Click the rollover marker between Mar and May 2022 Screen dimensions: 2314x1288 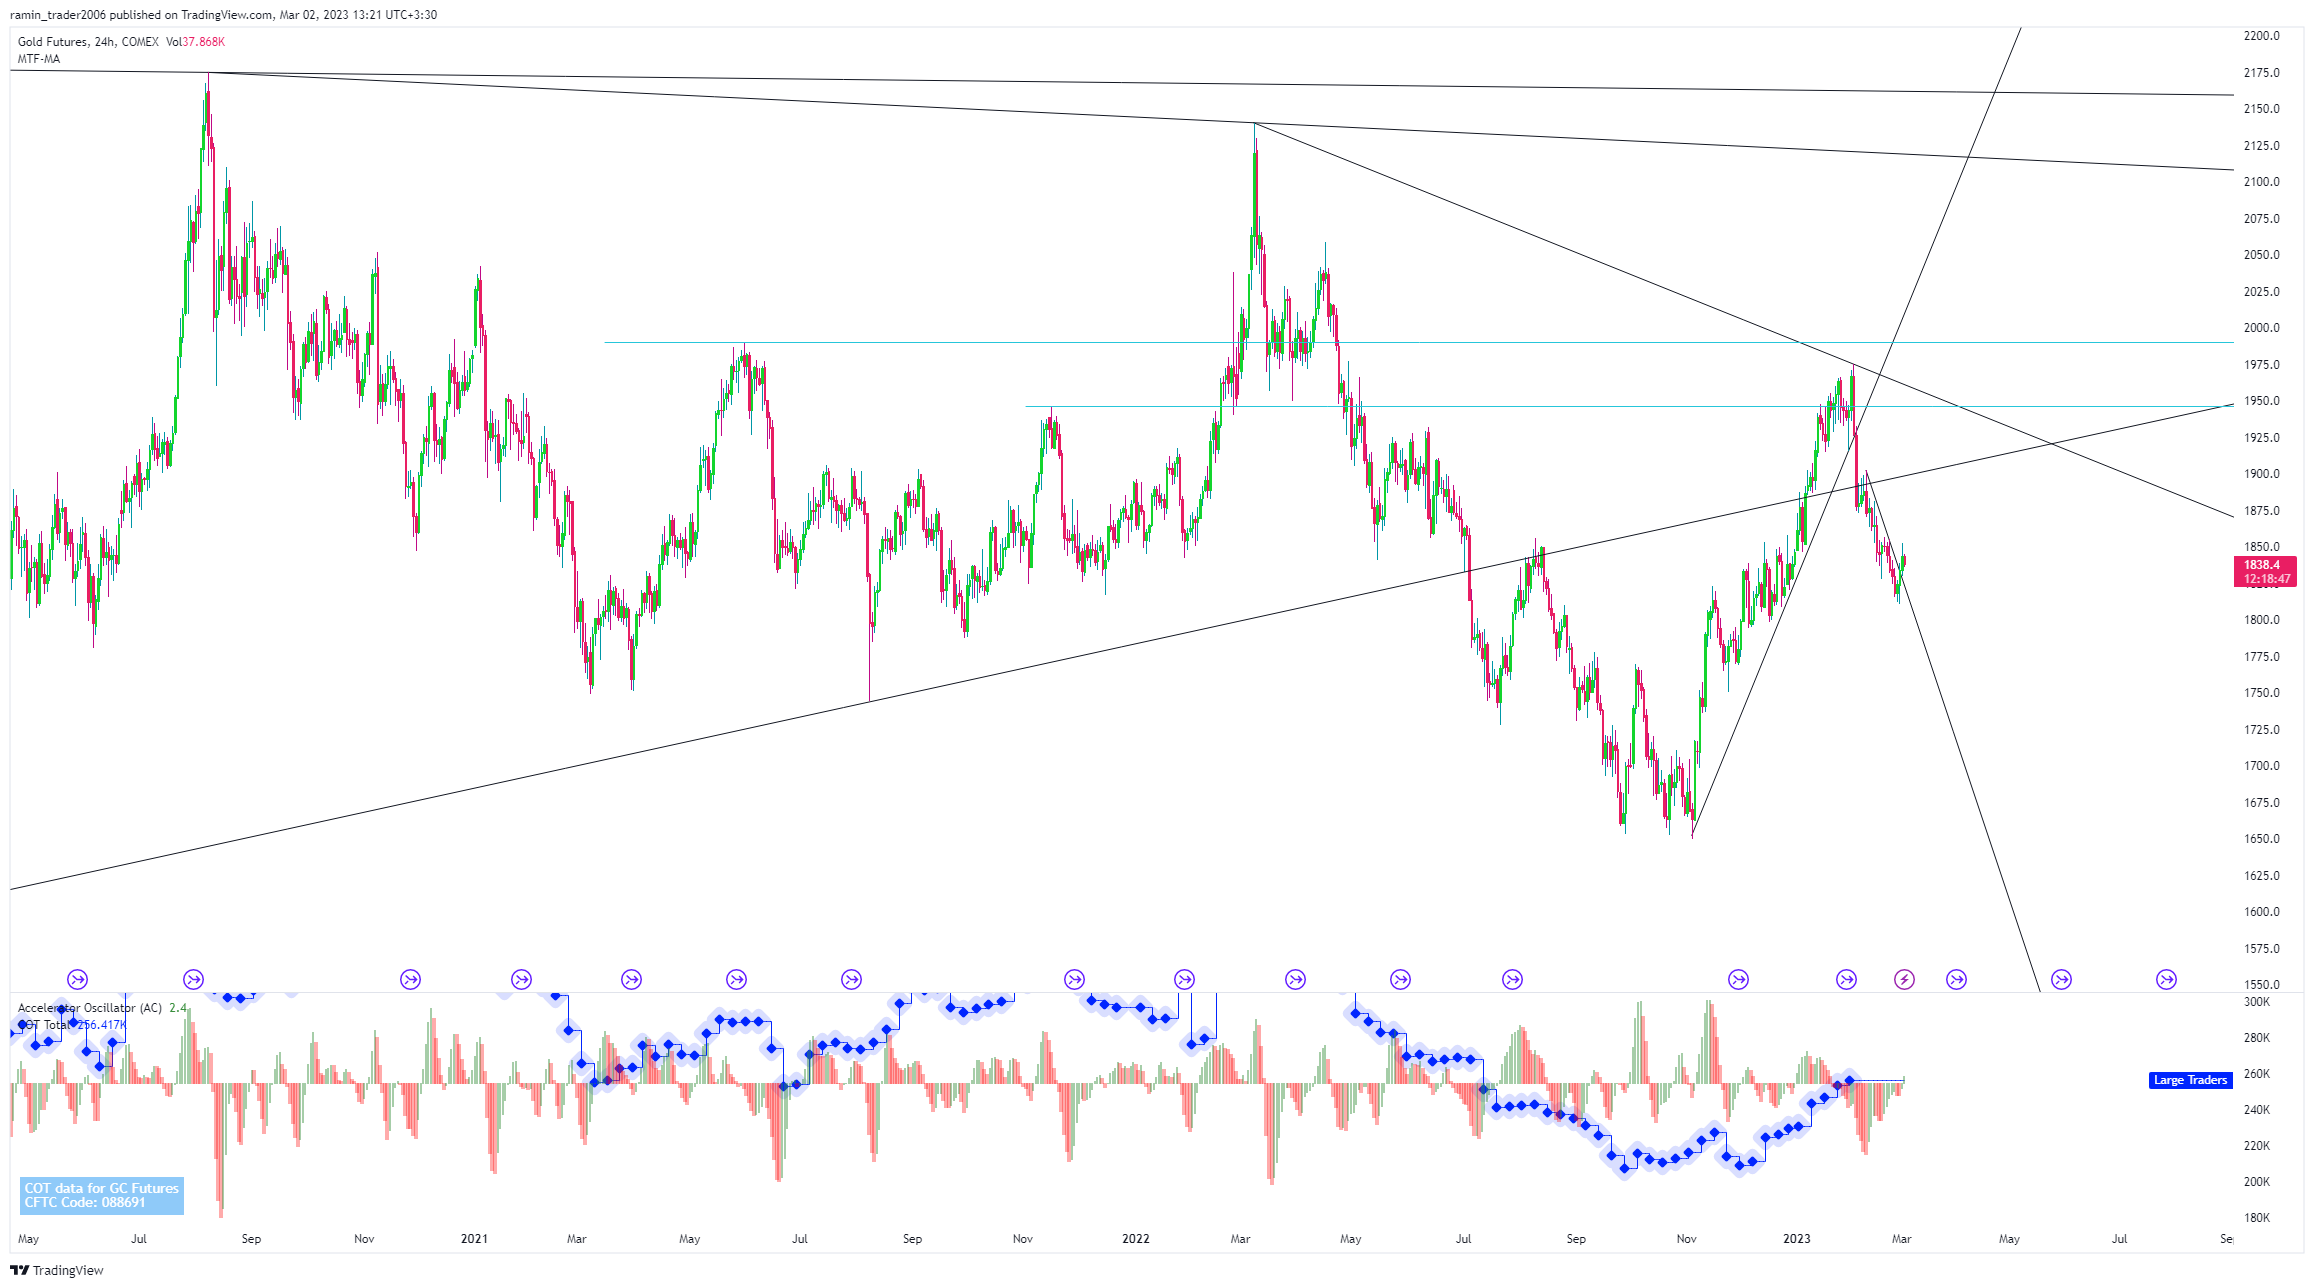click(x=1295, y=979)
